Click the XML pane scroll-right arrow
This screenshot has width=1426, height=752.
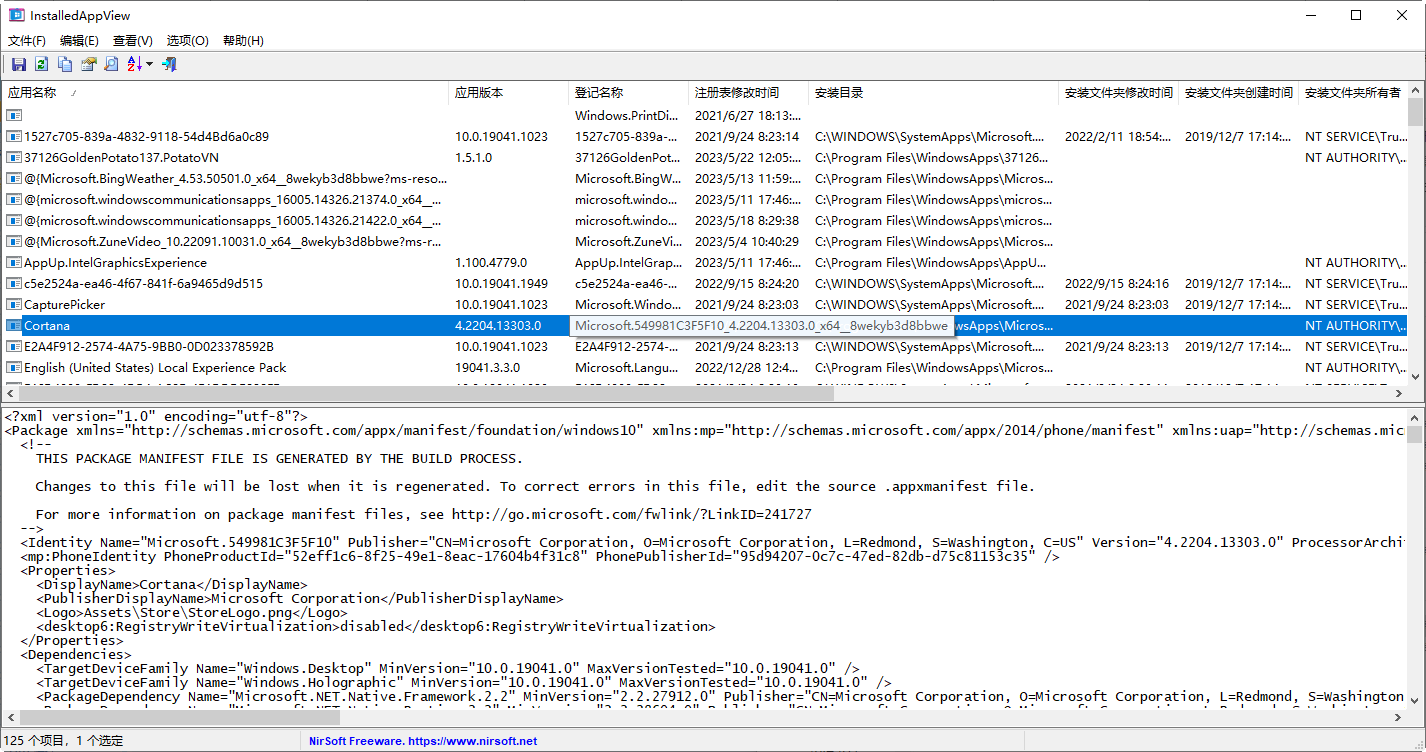(x=1399, y=717)
